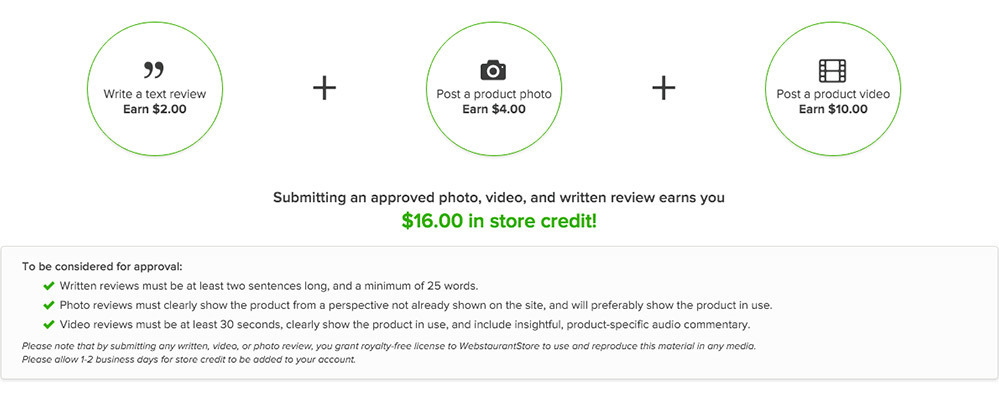Select the 'Post a product video' label
This screenshot has width=999, height=405.
(x=833, y=94)
